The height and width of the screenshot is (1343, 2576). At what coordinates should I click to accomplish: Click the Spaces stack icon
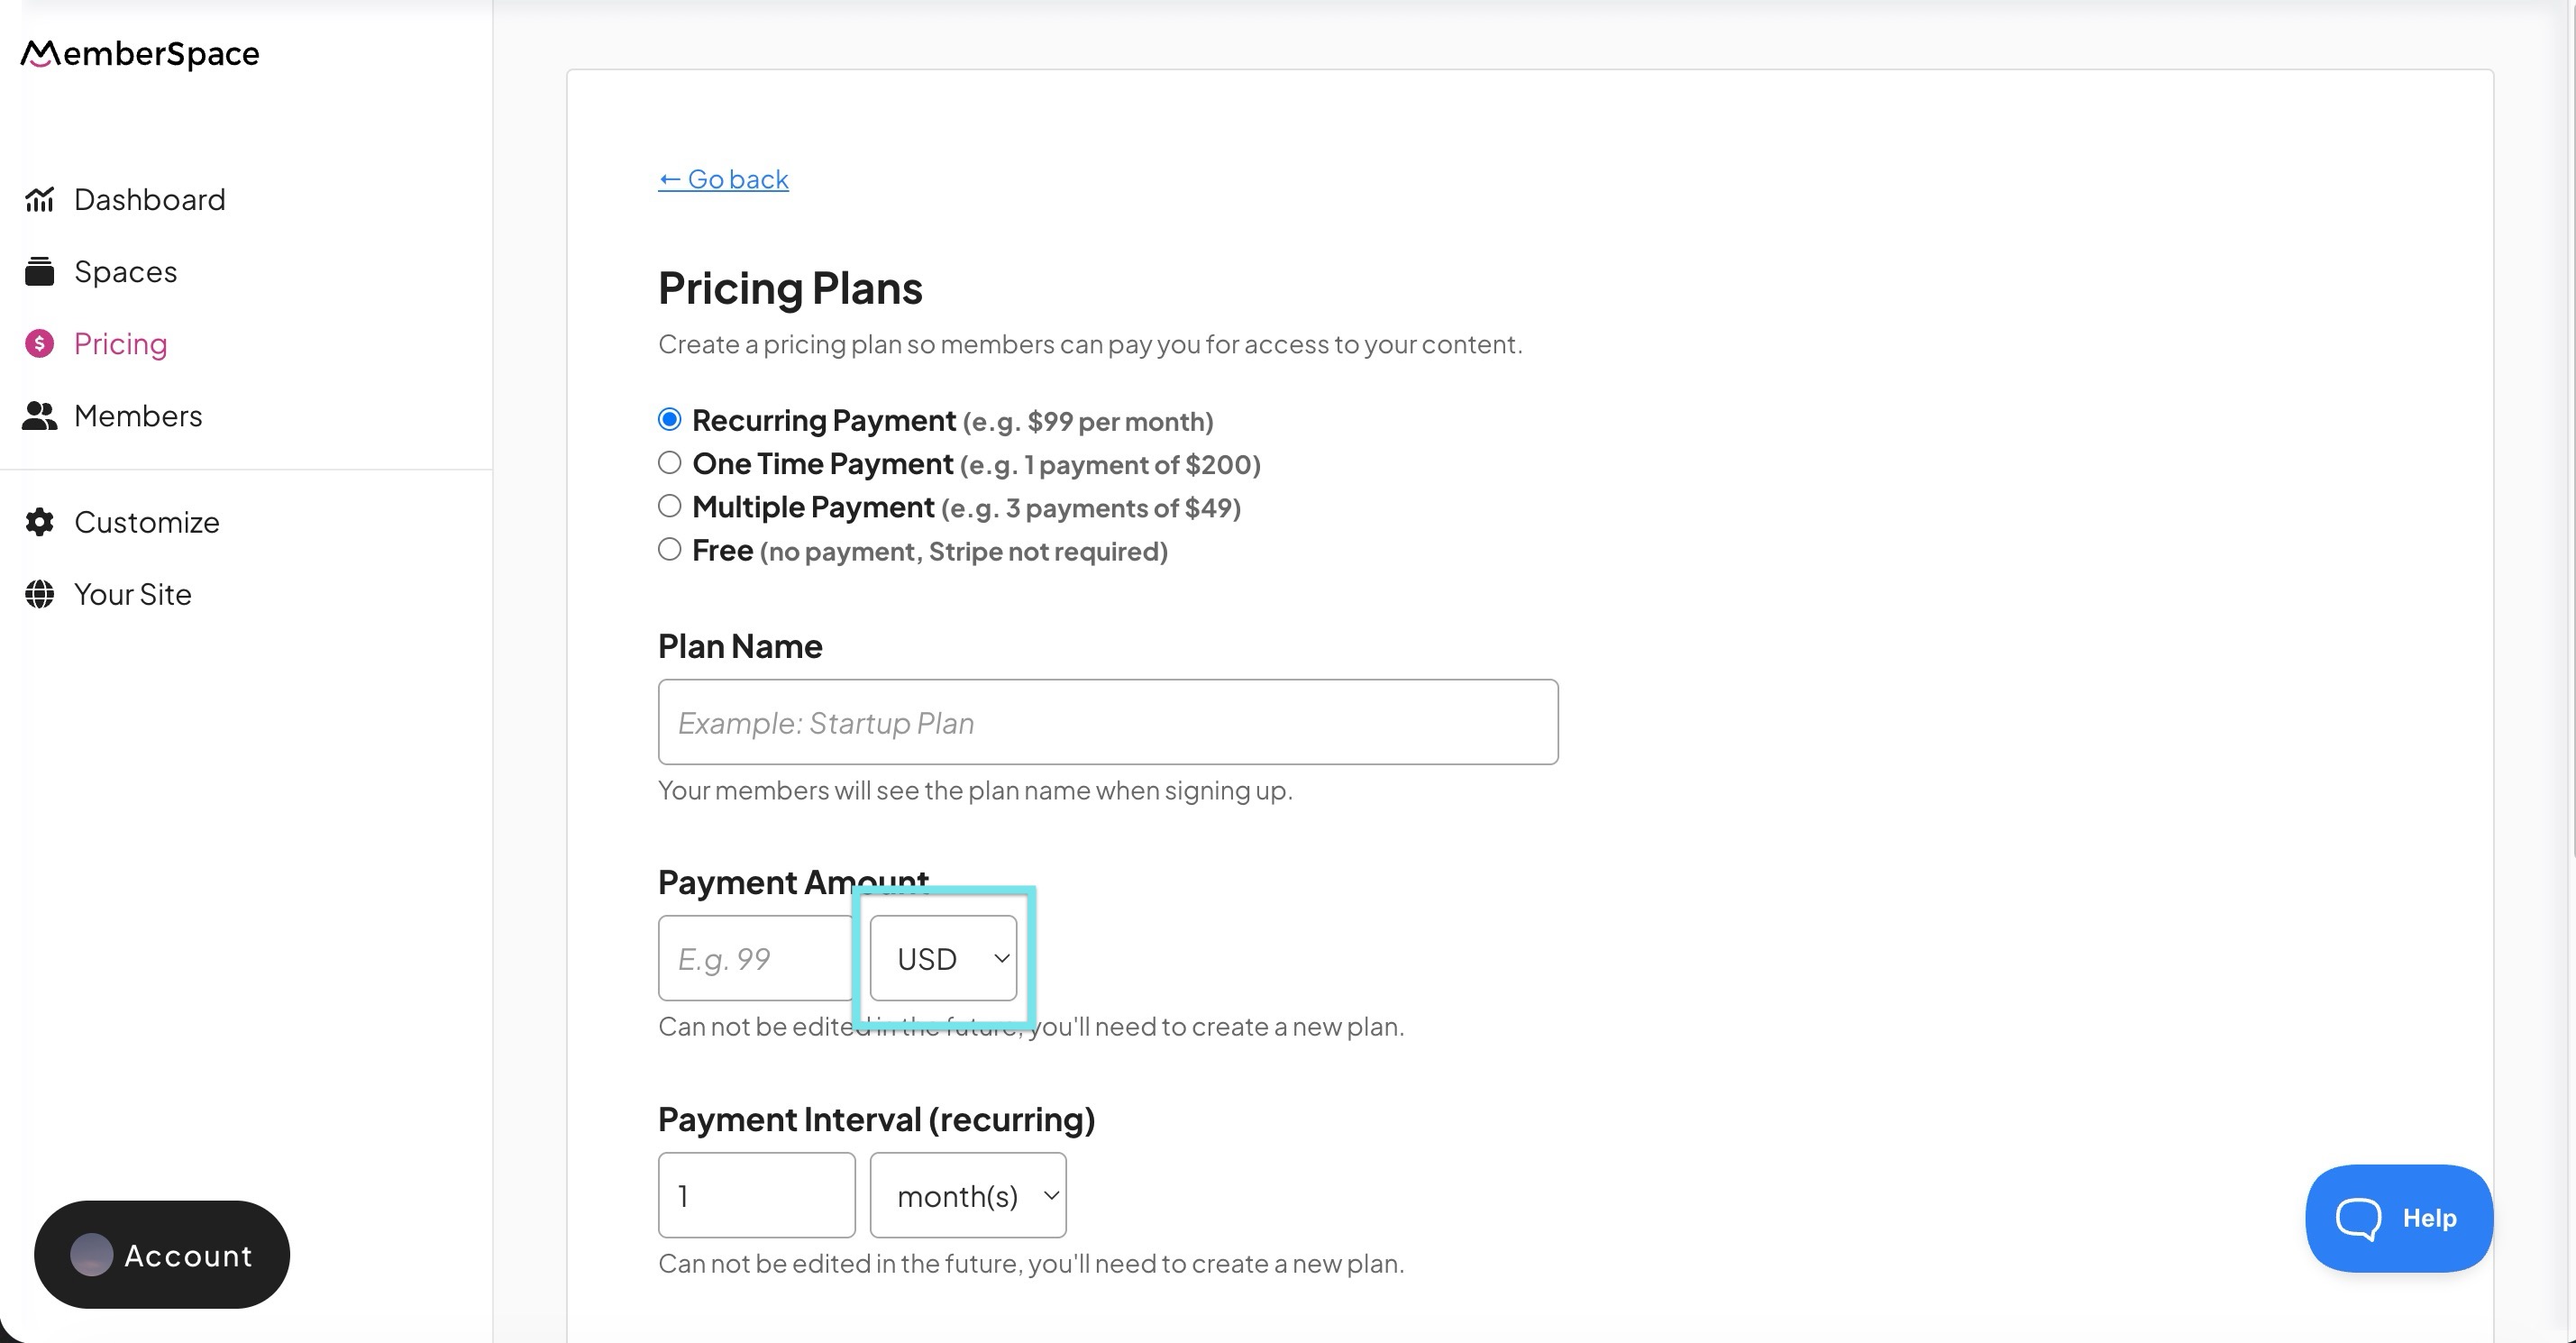[39, 272]
